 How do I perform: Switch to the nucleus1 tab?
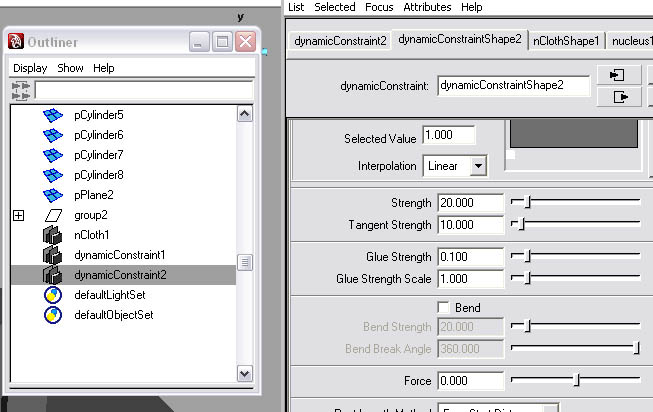tap(630, 41)
